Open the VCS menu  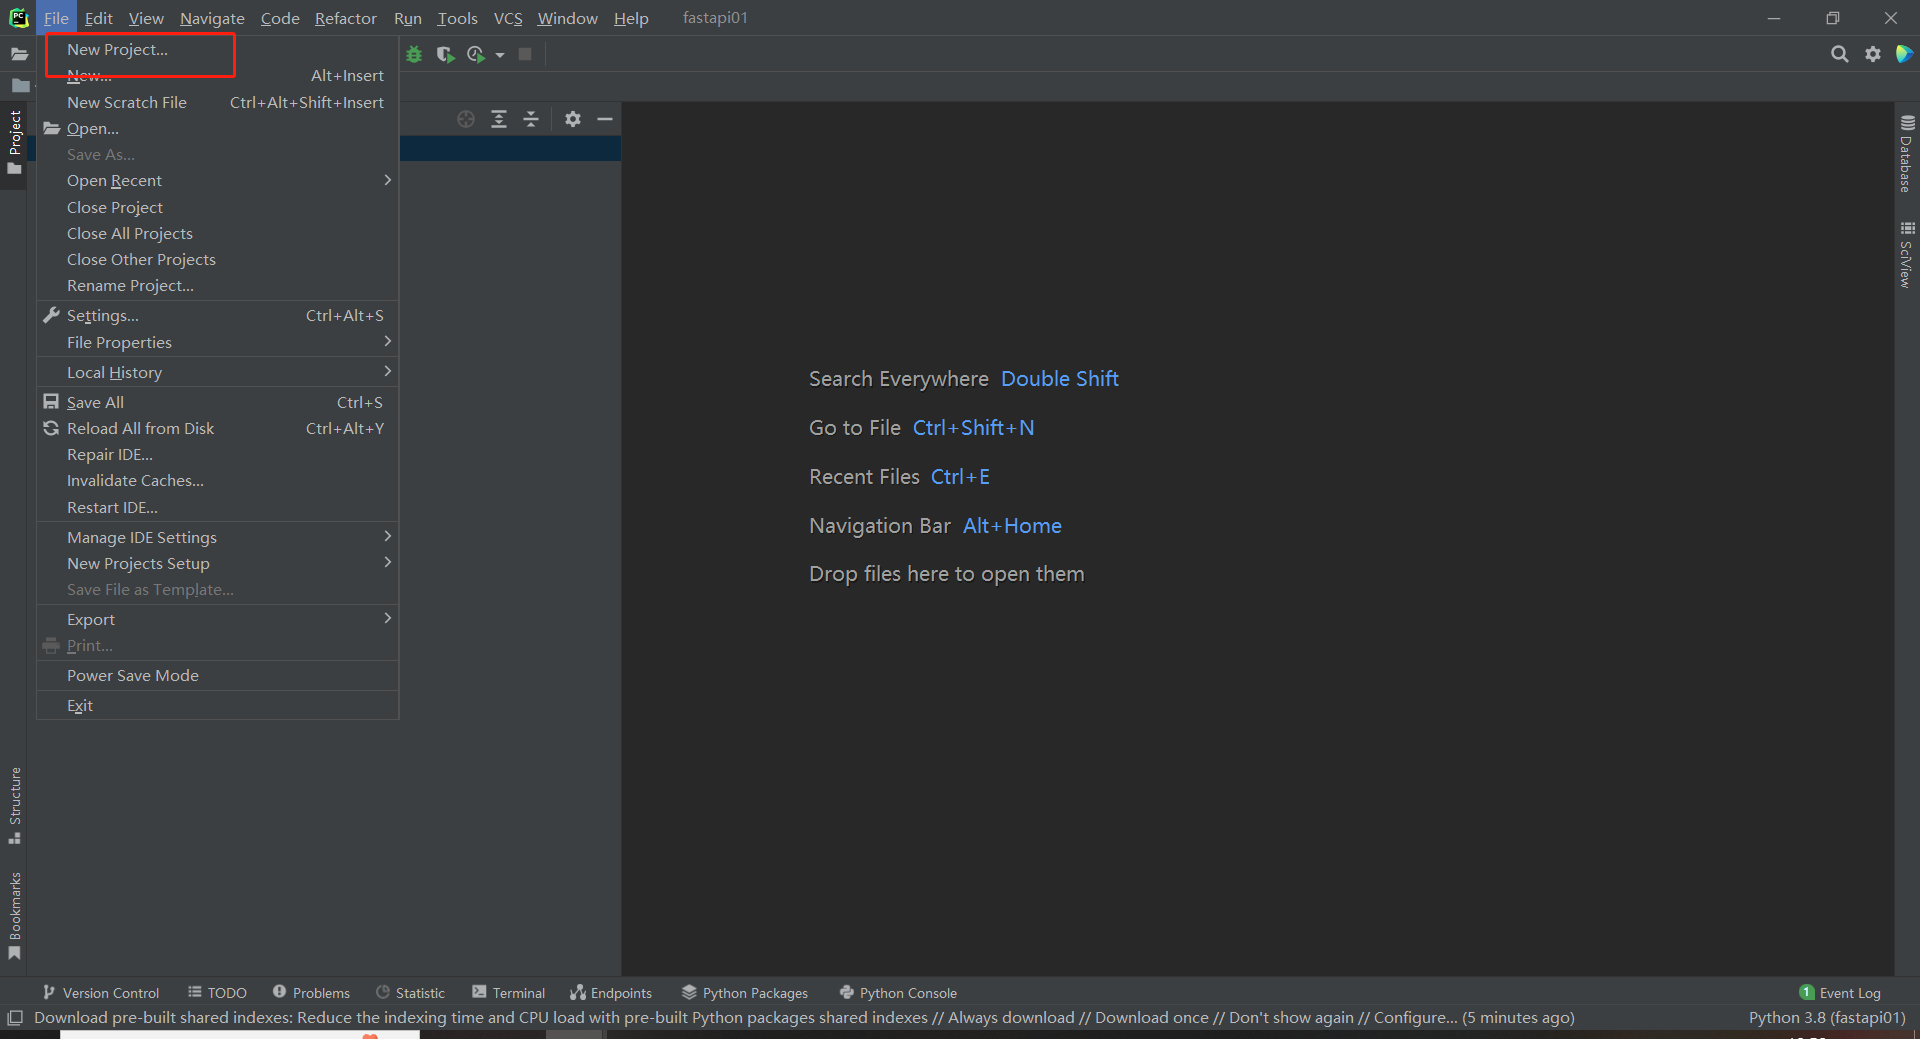point(508,18)
